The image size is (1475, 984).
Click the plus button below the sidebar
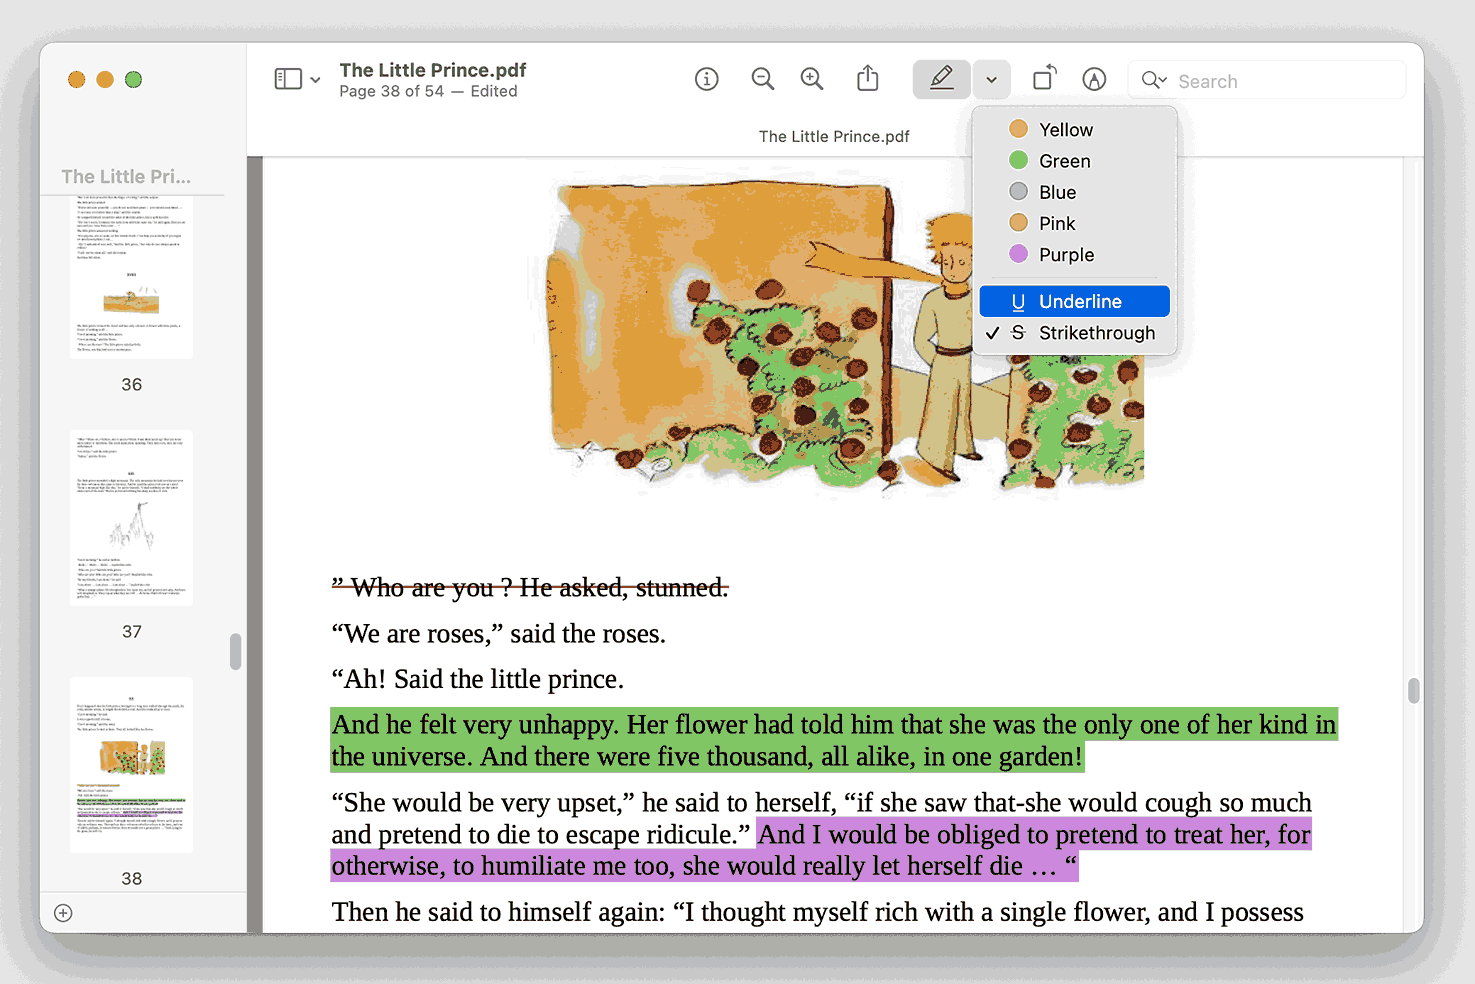[63, 913]
